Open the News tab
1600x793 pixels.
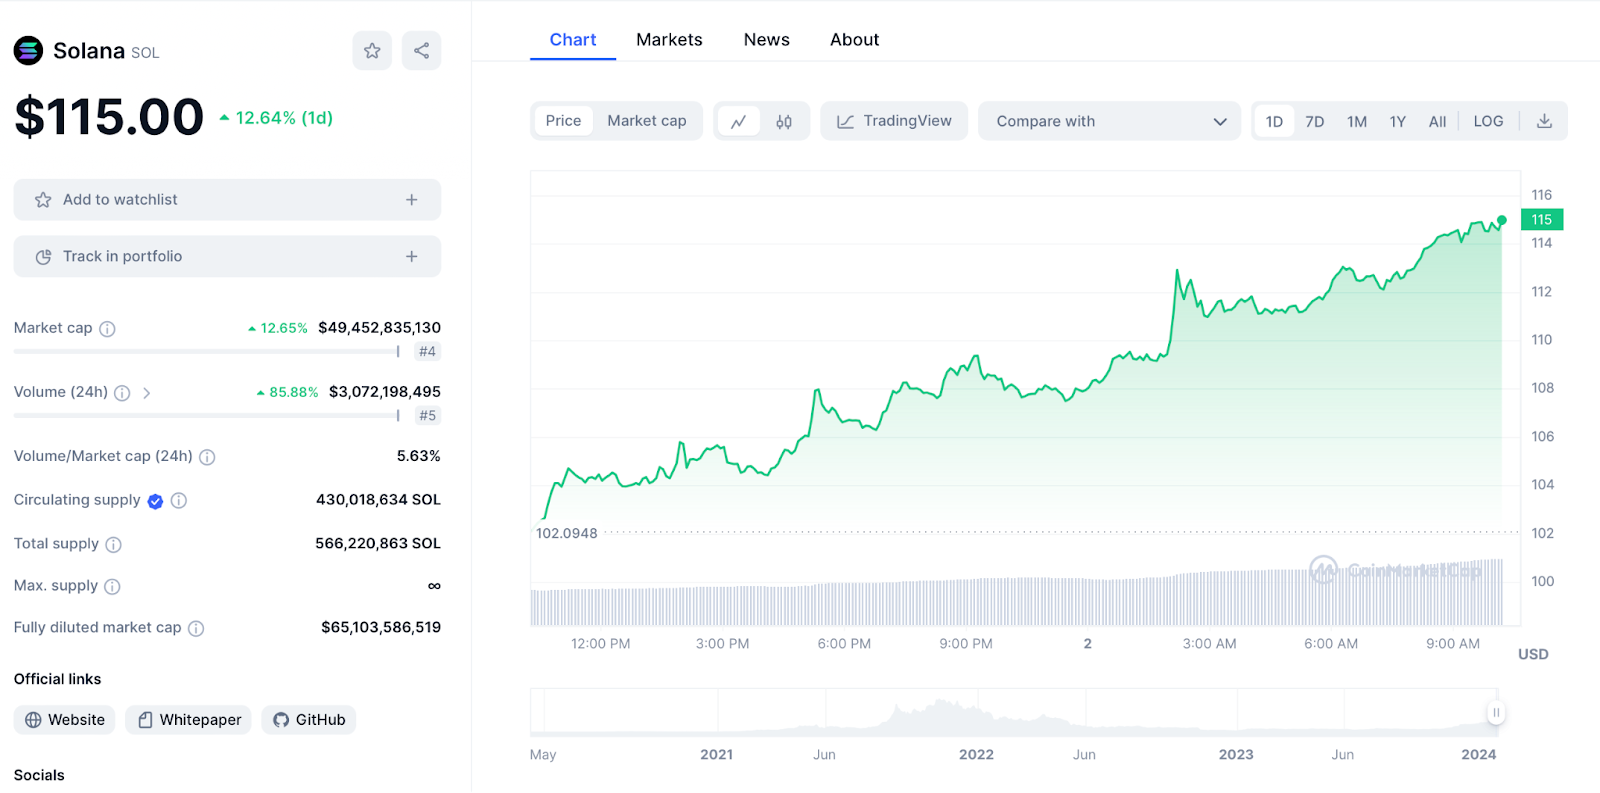click(767, 40)
